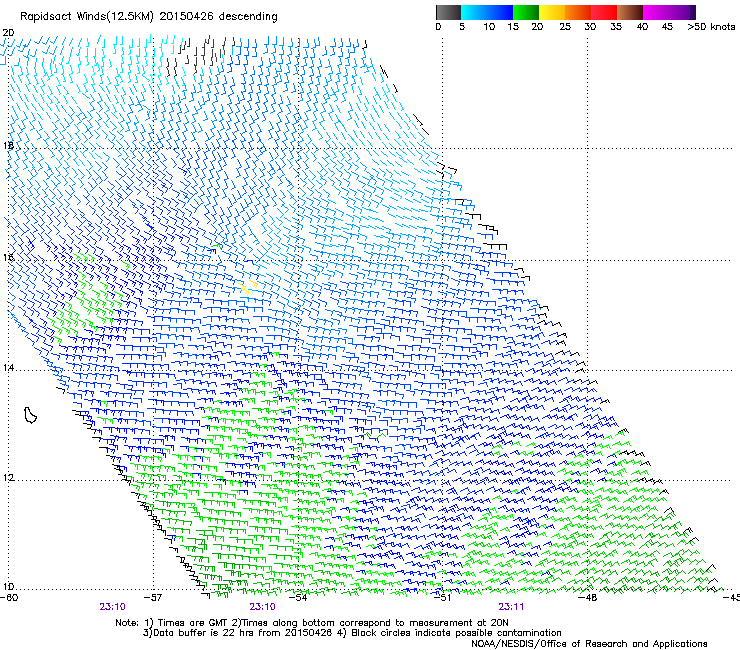Click the longitude label '-51' on bottom axis

[x=442, y=597]
